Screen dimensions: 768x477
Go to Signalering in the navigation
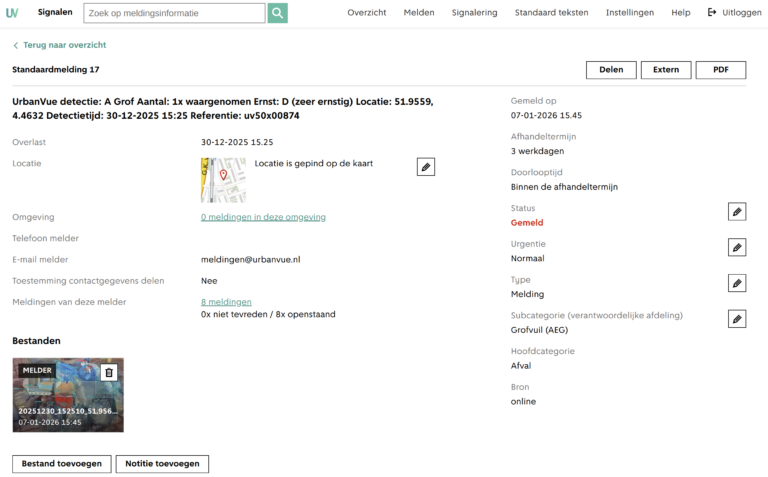(474, 13)
